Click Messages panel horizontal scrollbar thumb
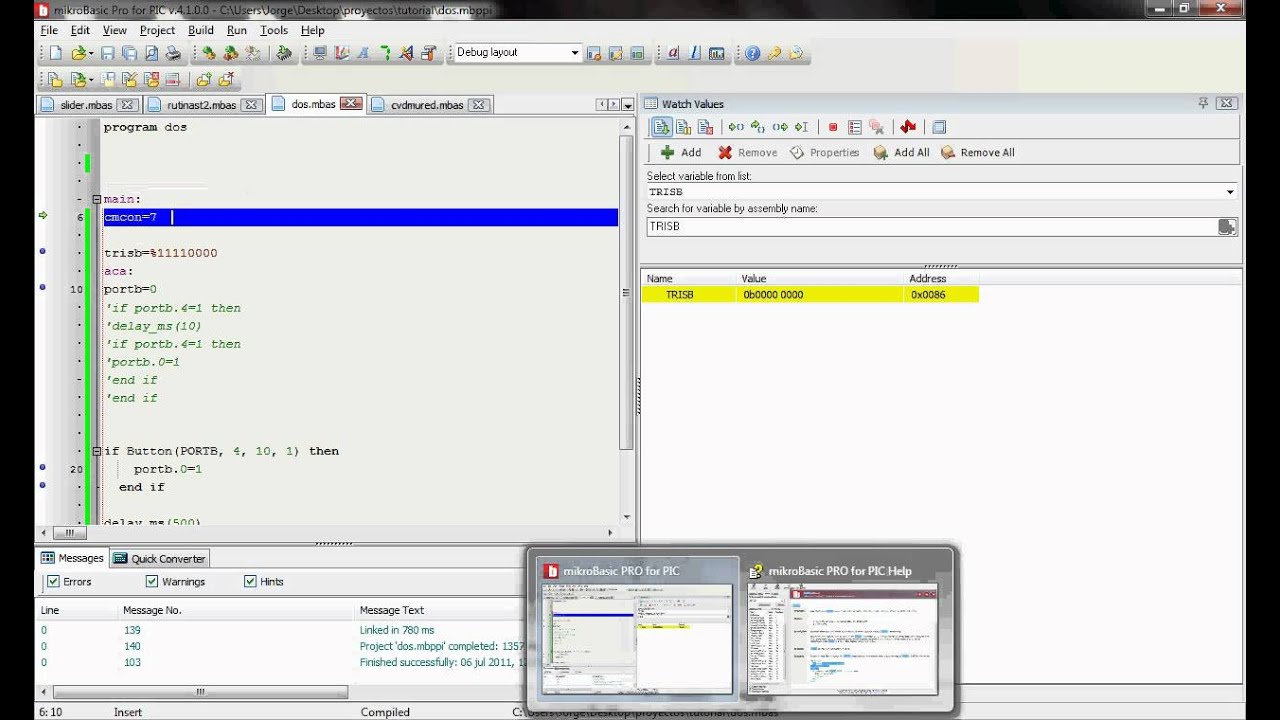Screen dimensions: 1280x720 200,692
